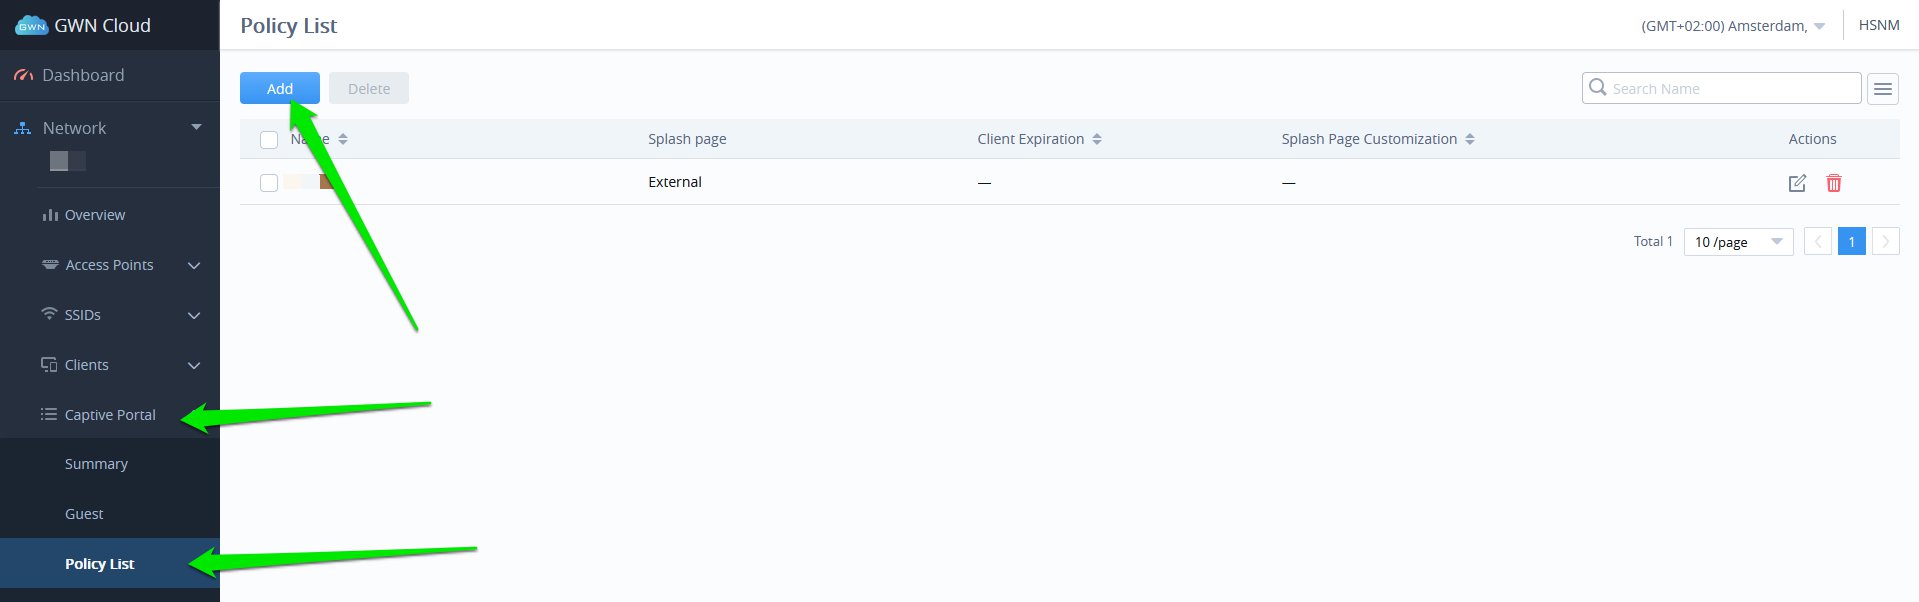1919x602 pixels.
Task: Toggle the select-all header checkbox
Action: 269,140
